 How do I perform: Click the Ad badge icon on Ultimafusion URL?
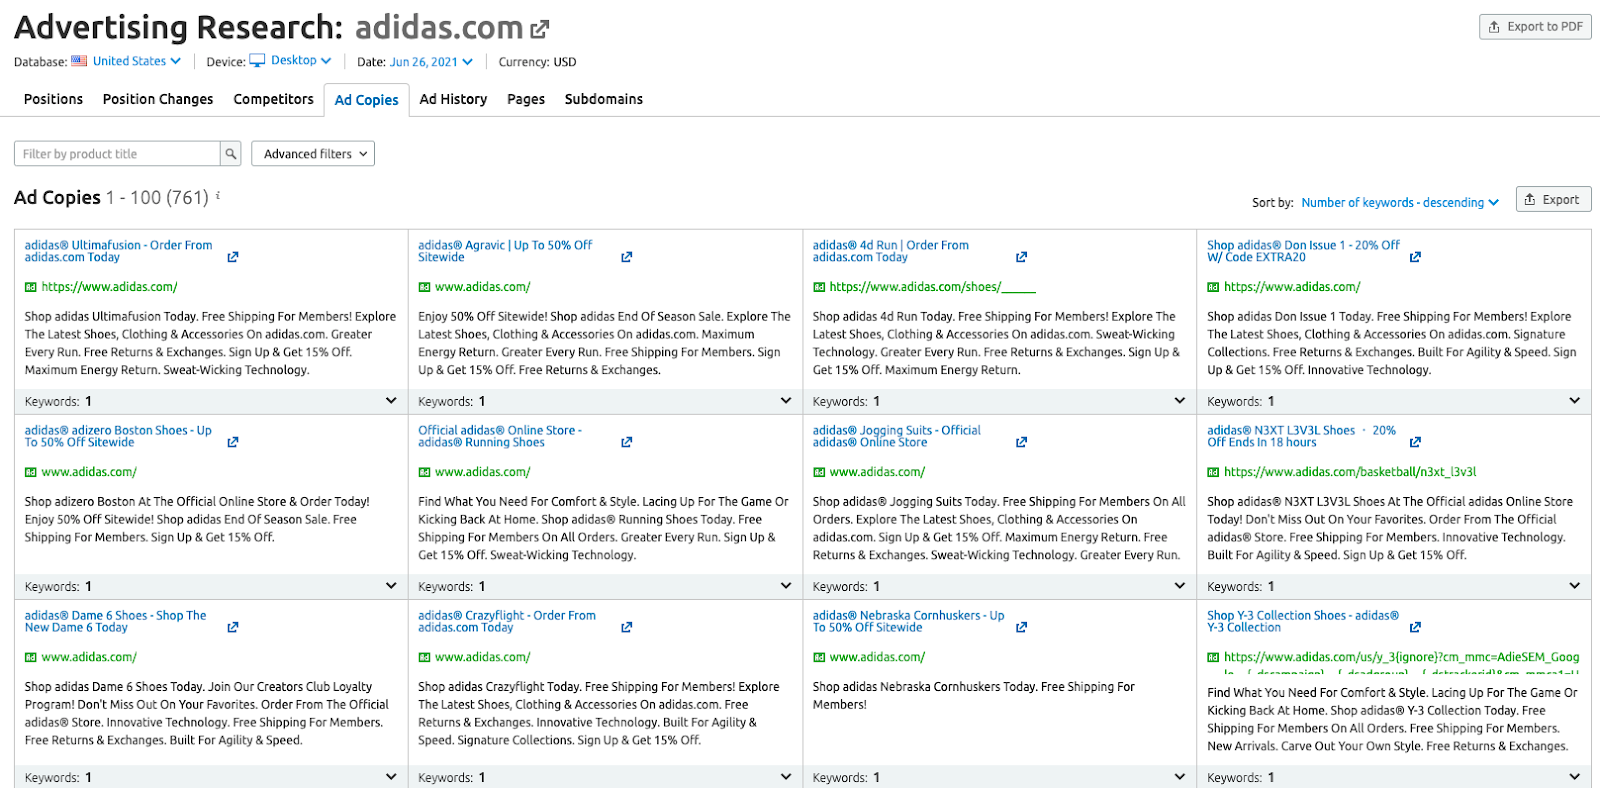pyautogui.click(x=31, y=287)
